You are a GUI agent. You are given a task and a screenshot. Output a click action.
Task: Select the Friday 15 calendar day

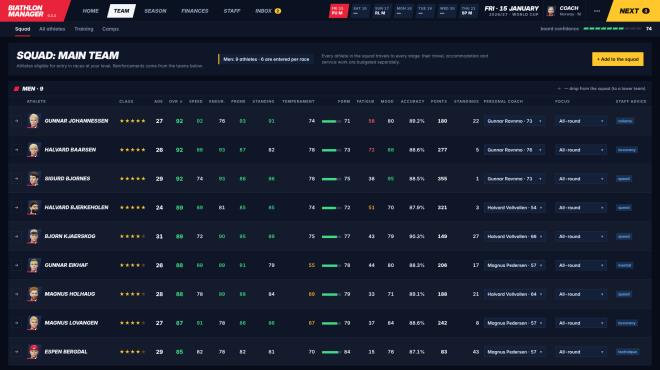pos(338,11)
